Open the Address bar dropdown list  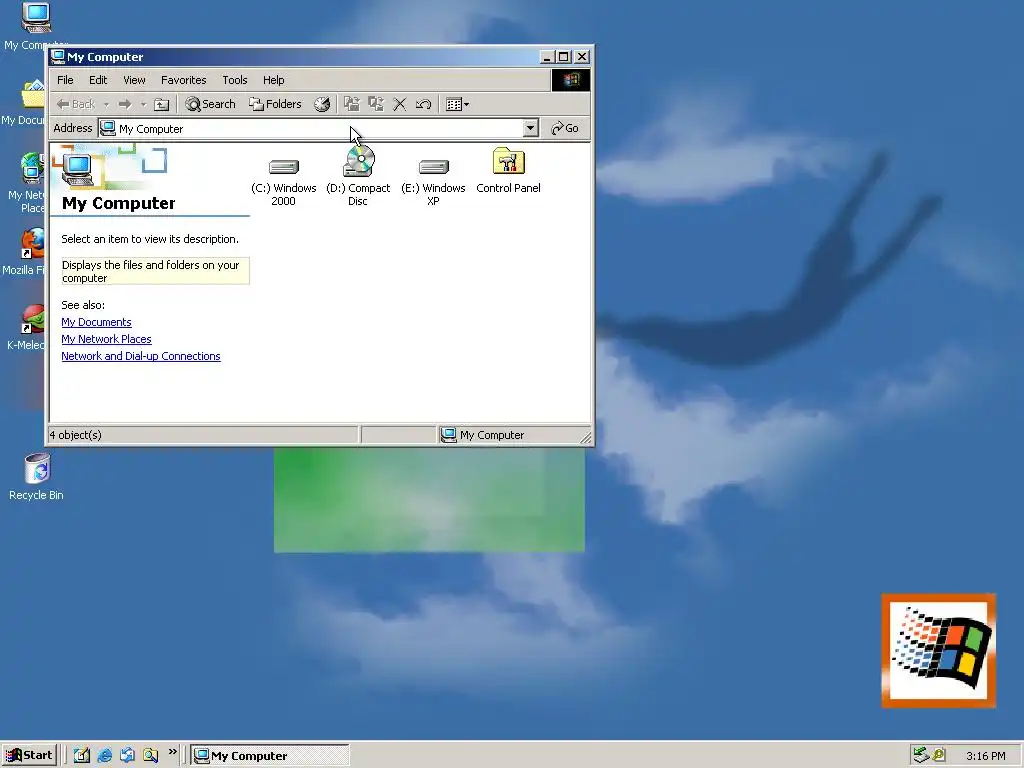tap(531, 128)
